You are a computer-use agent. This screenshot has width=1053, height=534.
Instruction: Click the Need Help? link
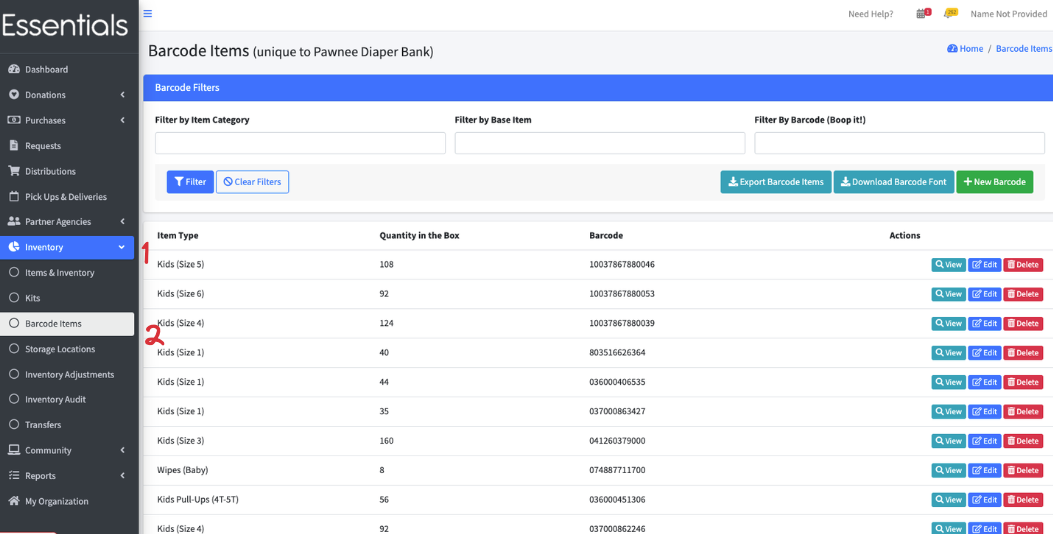(870, 13)
